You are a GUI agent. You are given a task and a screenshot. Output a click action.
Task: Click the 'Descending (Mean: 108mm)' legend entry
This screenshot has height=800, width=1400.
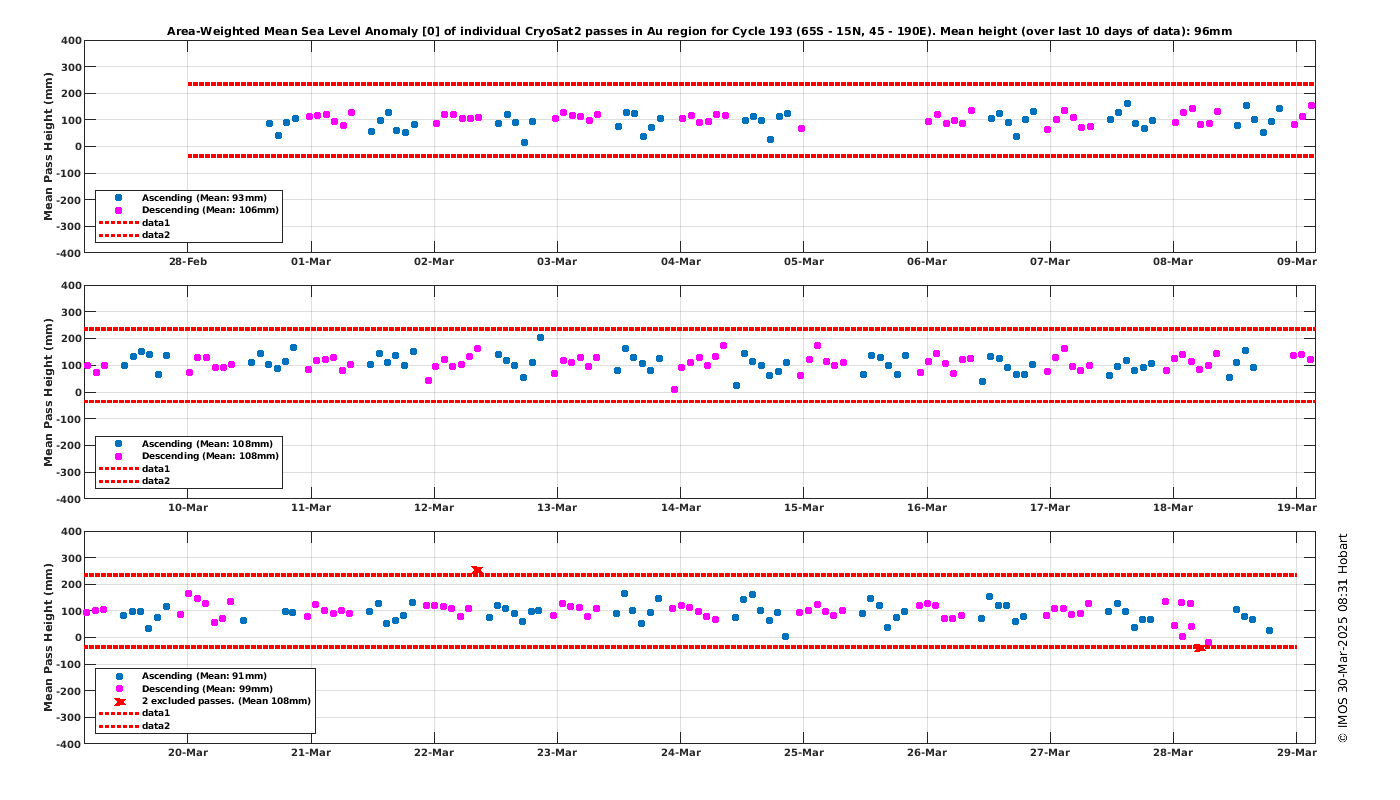[189, 456]
